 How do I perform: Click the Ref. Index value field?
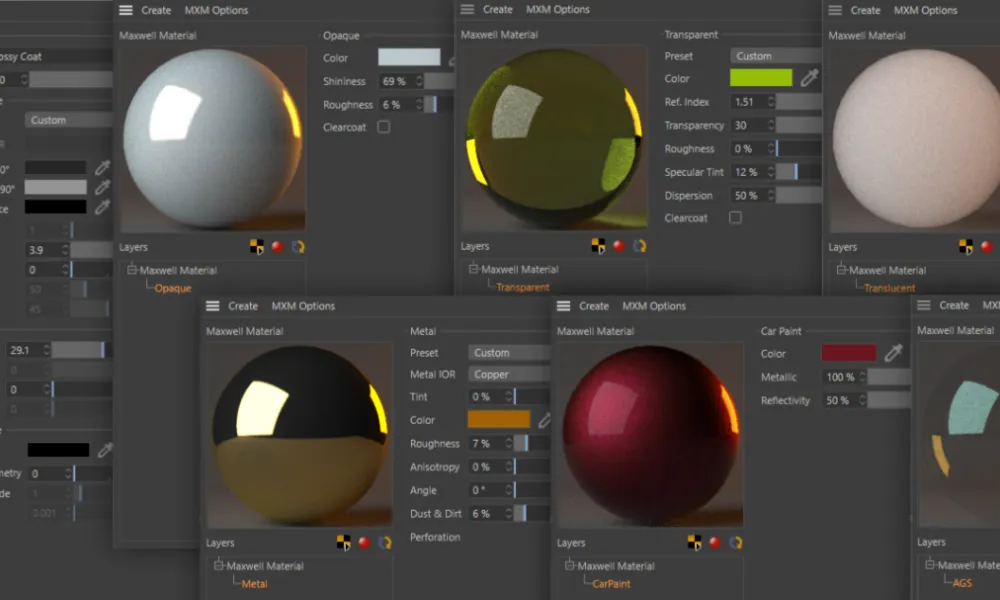point(747,102)
